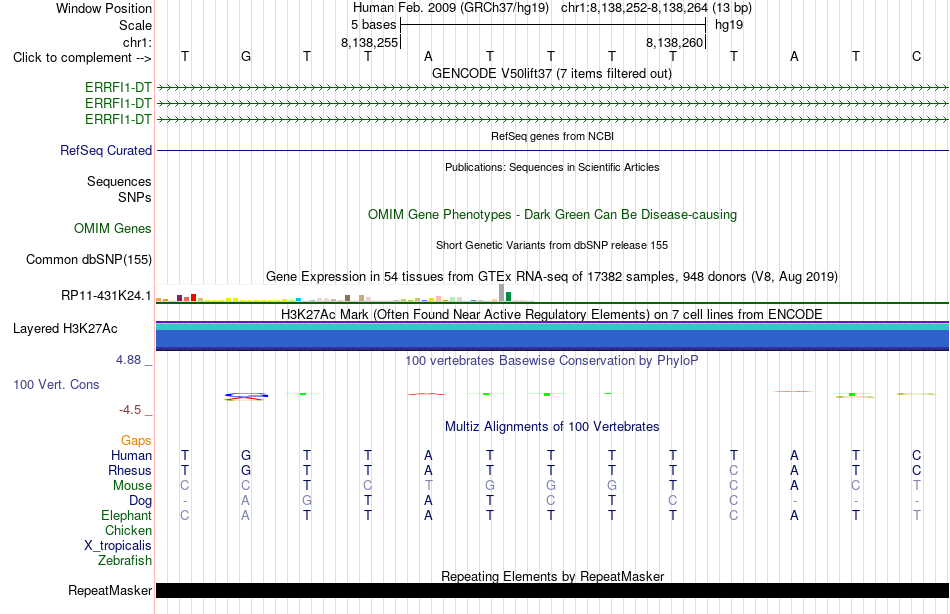The height and width of the screenshot is (614, 950).
Task: Click the G base in the Rhesus row
Action: pyautogui.click(x=245, y=470)
